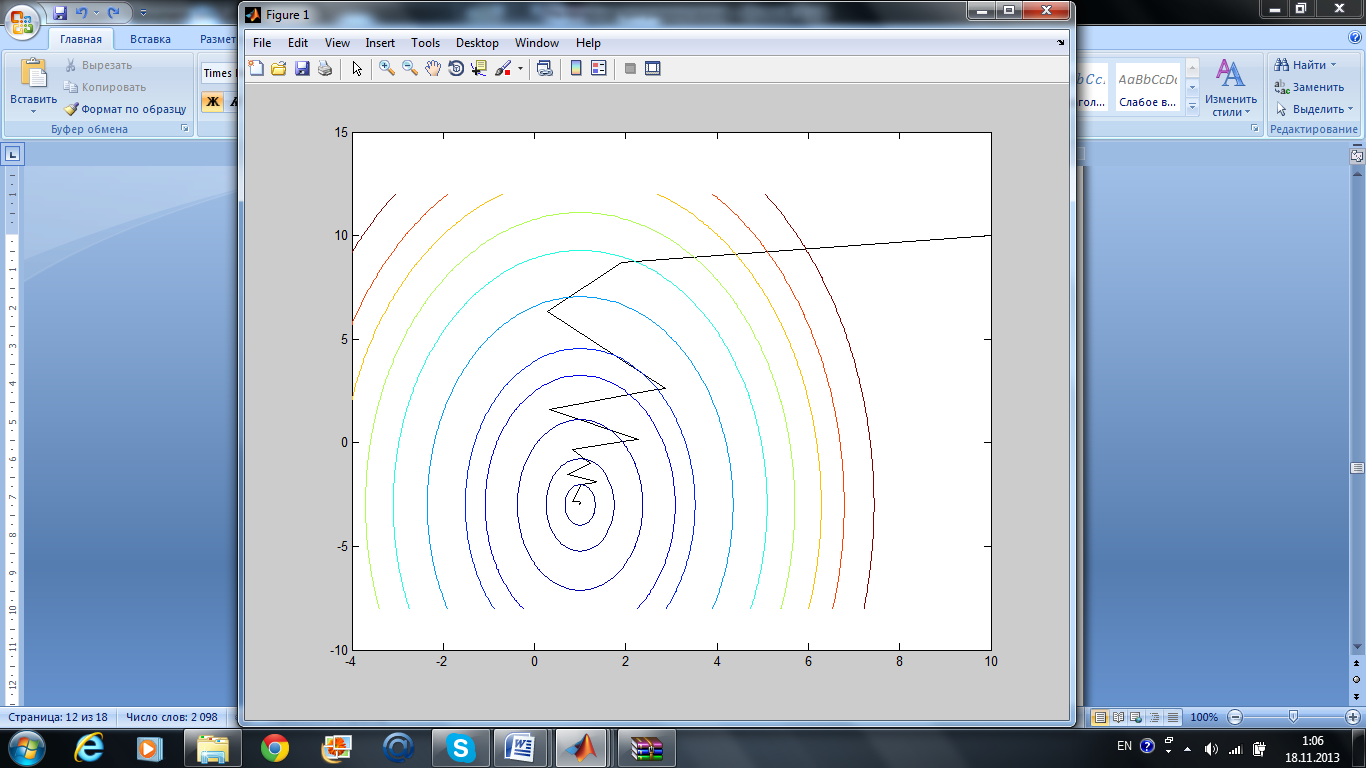Screen dimensions: 1366x768
Task: Click Word zoom slider handle
Action: click(1293, 717)
